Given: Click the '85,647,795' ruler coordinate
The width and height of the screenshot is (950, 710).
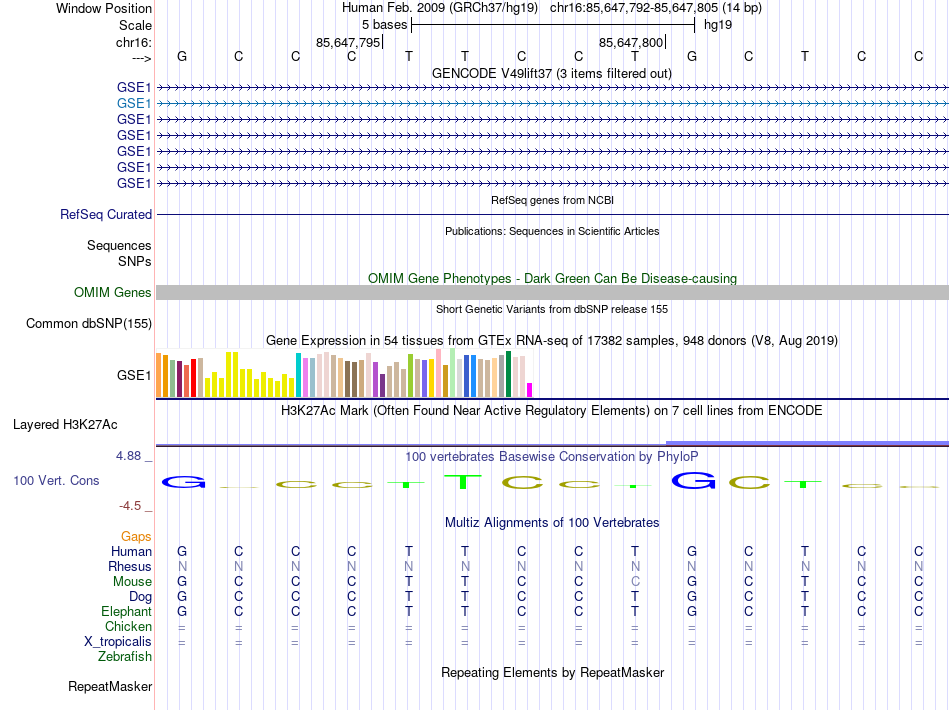Looking at the screenshot, I should [x=348, y=42].
